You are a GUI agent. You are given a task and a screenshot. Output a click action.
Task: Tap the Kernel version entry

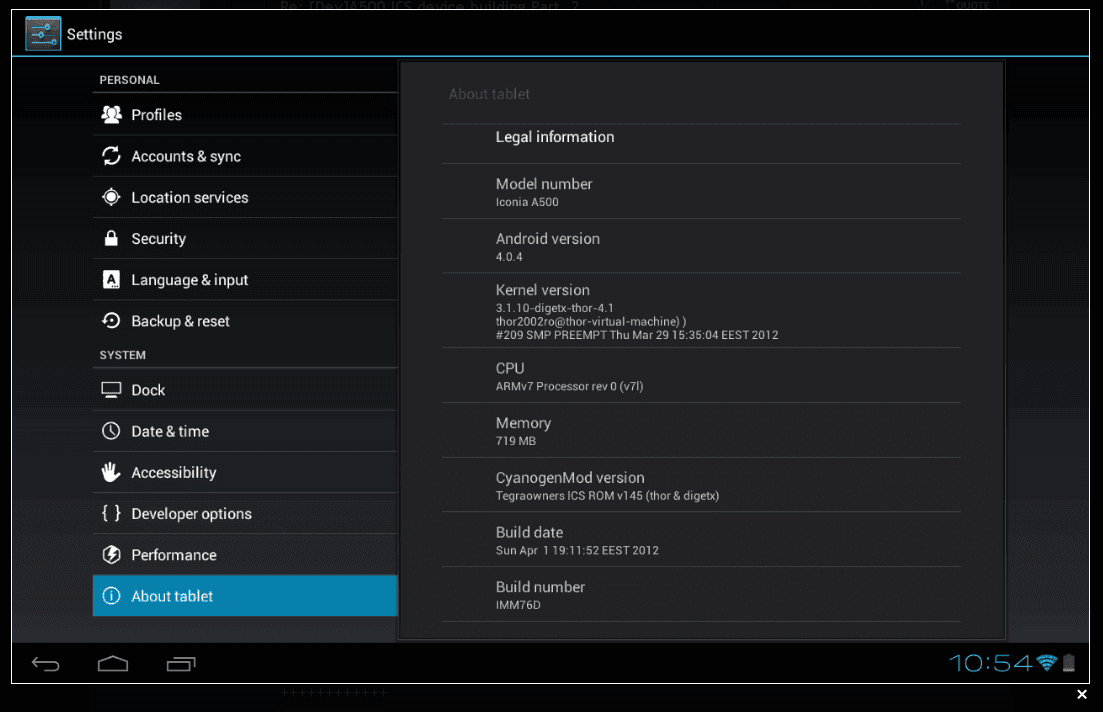(x=701, y=310)
